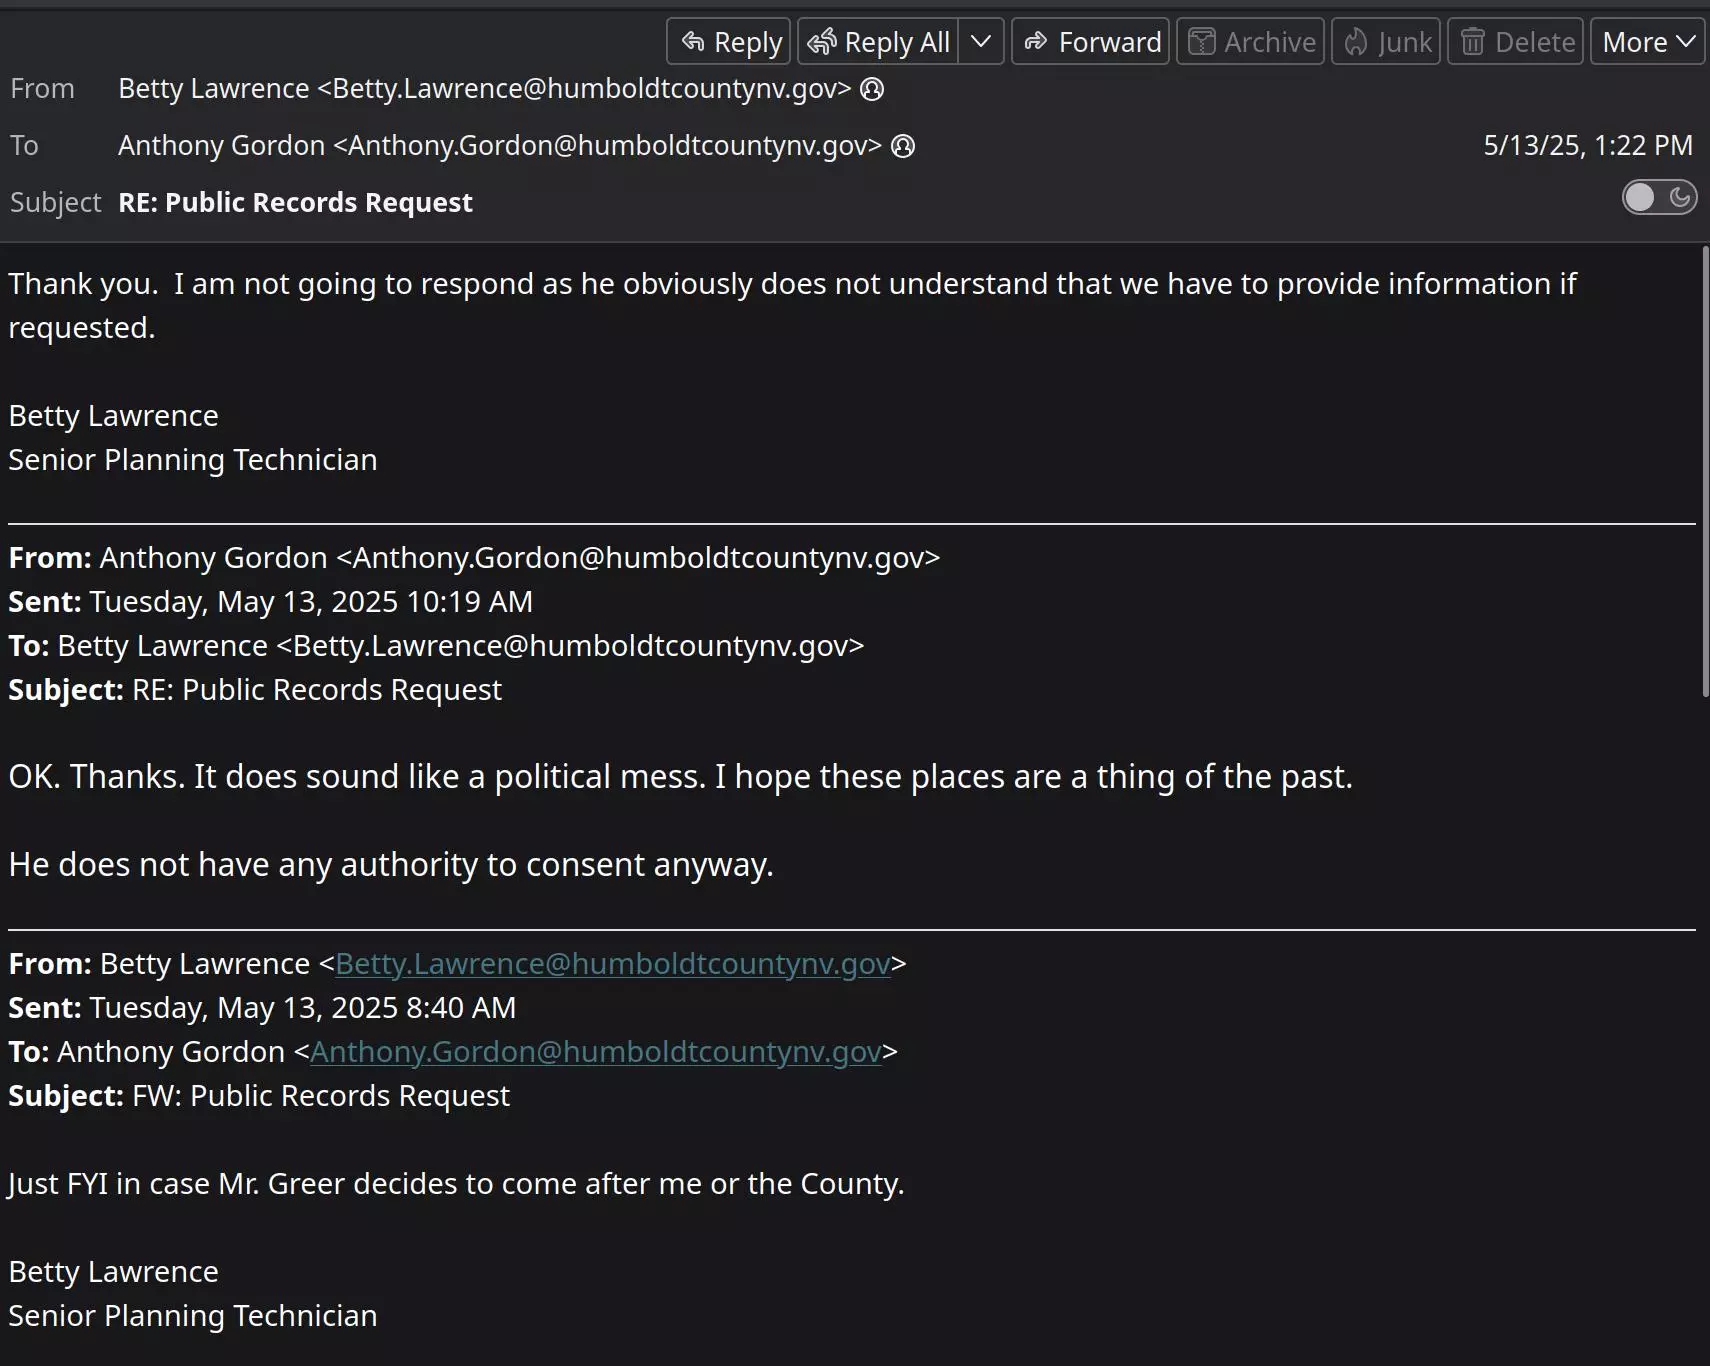Click the Forward arrow icon
The width and height of the screenshot is (1710, 1366).
1036,42
